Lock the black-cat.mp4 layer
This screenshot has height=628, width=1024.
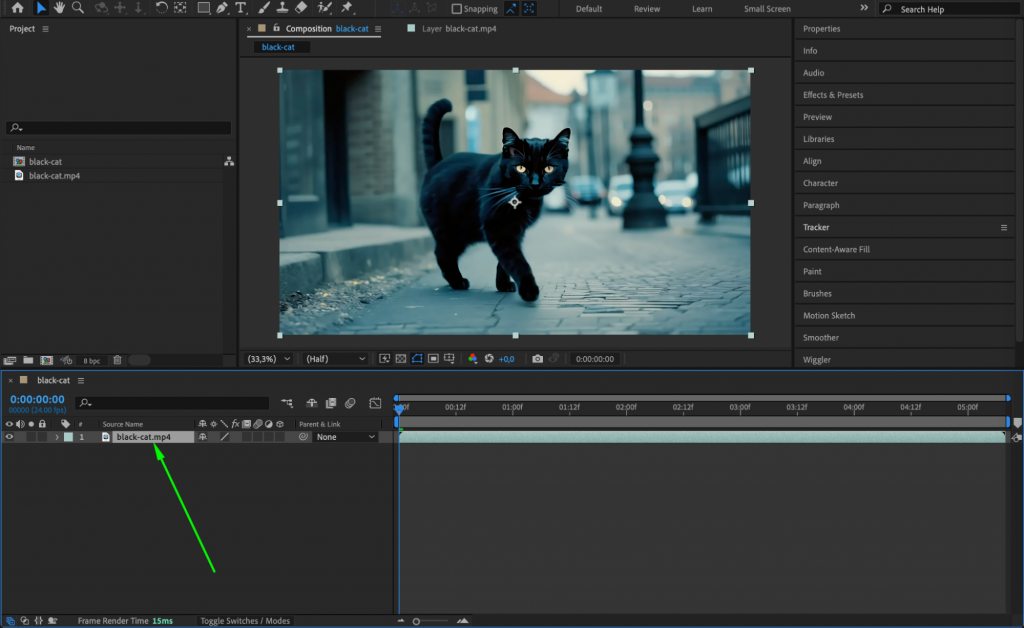(x=42, y=436)
